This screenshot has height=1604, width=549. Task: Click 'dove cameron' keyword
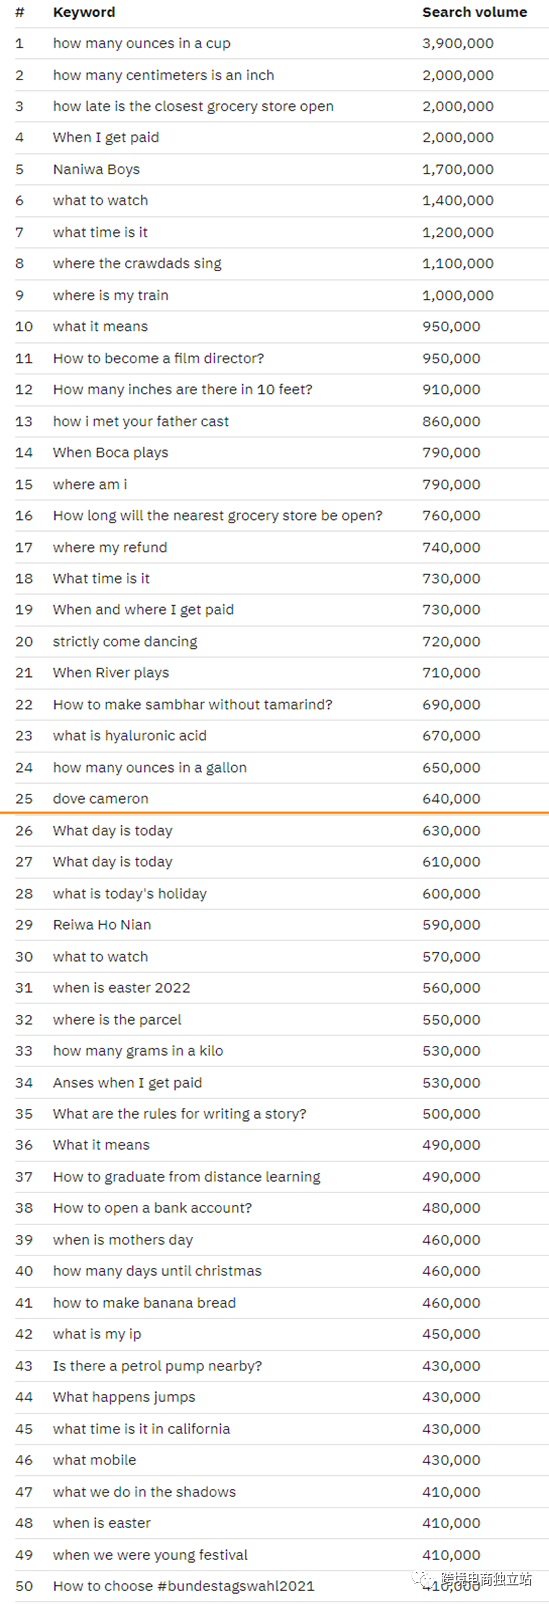(x=101, y=798)
